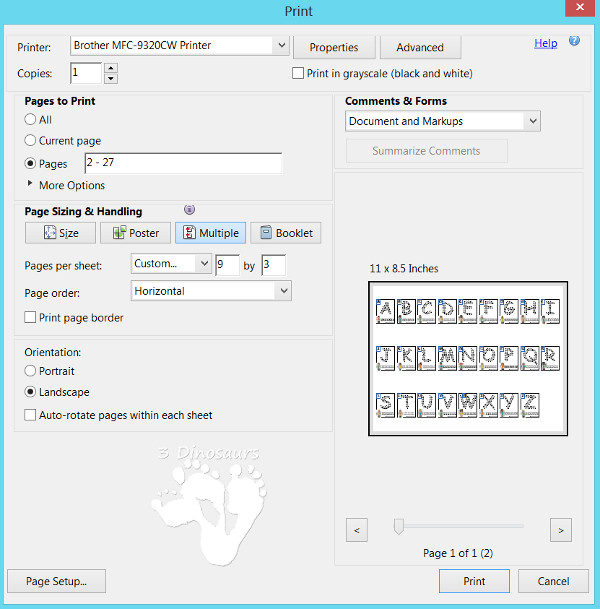
Task: Open the Printer selection dropdown
Action: pyautogui.click(x=280, y=45)
